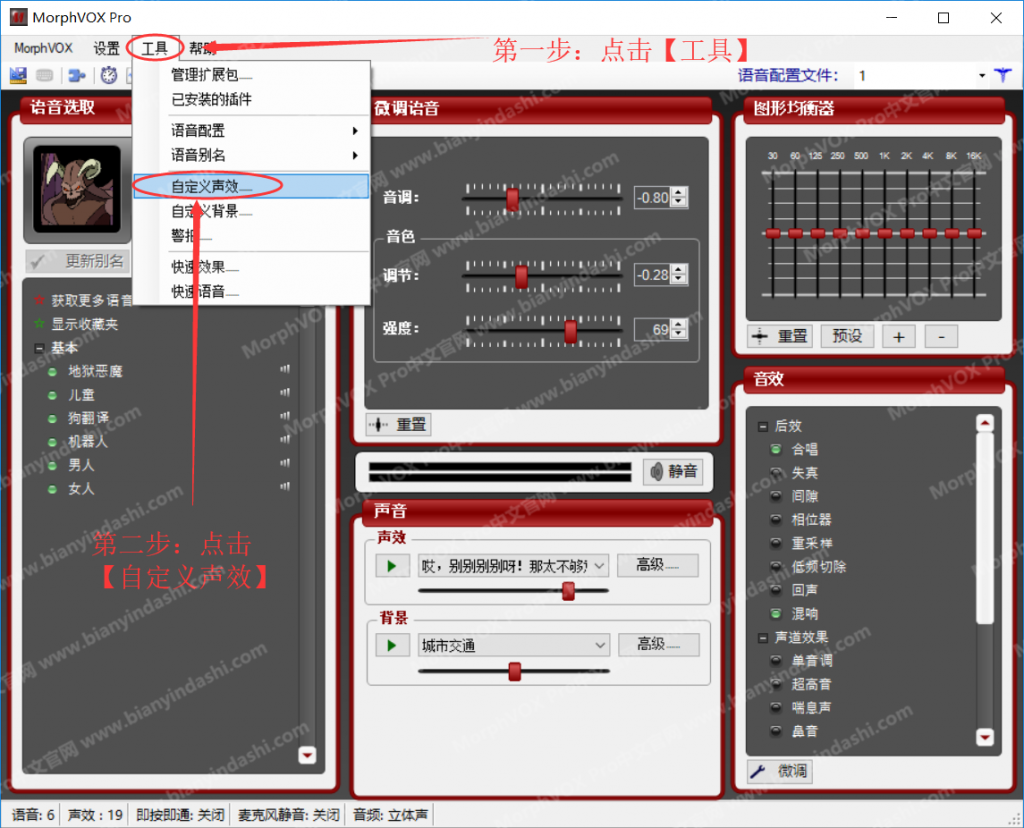Open the 城市交通 background dropdown
1024x828 pixels.
[600, 646]
